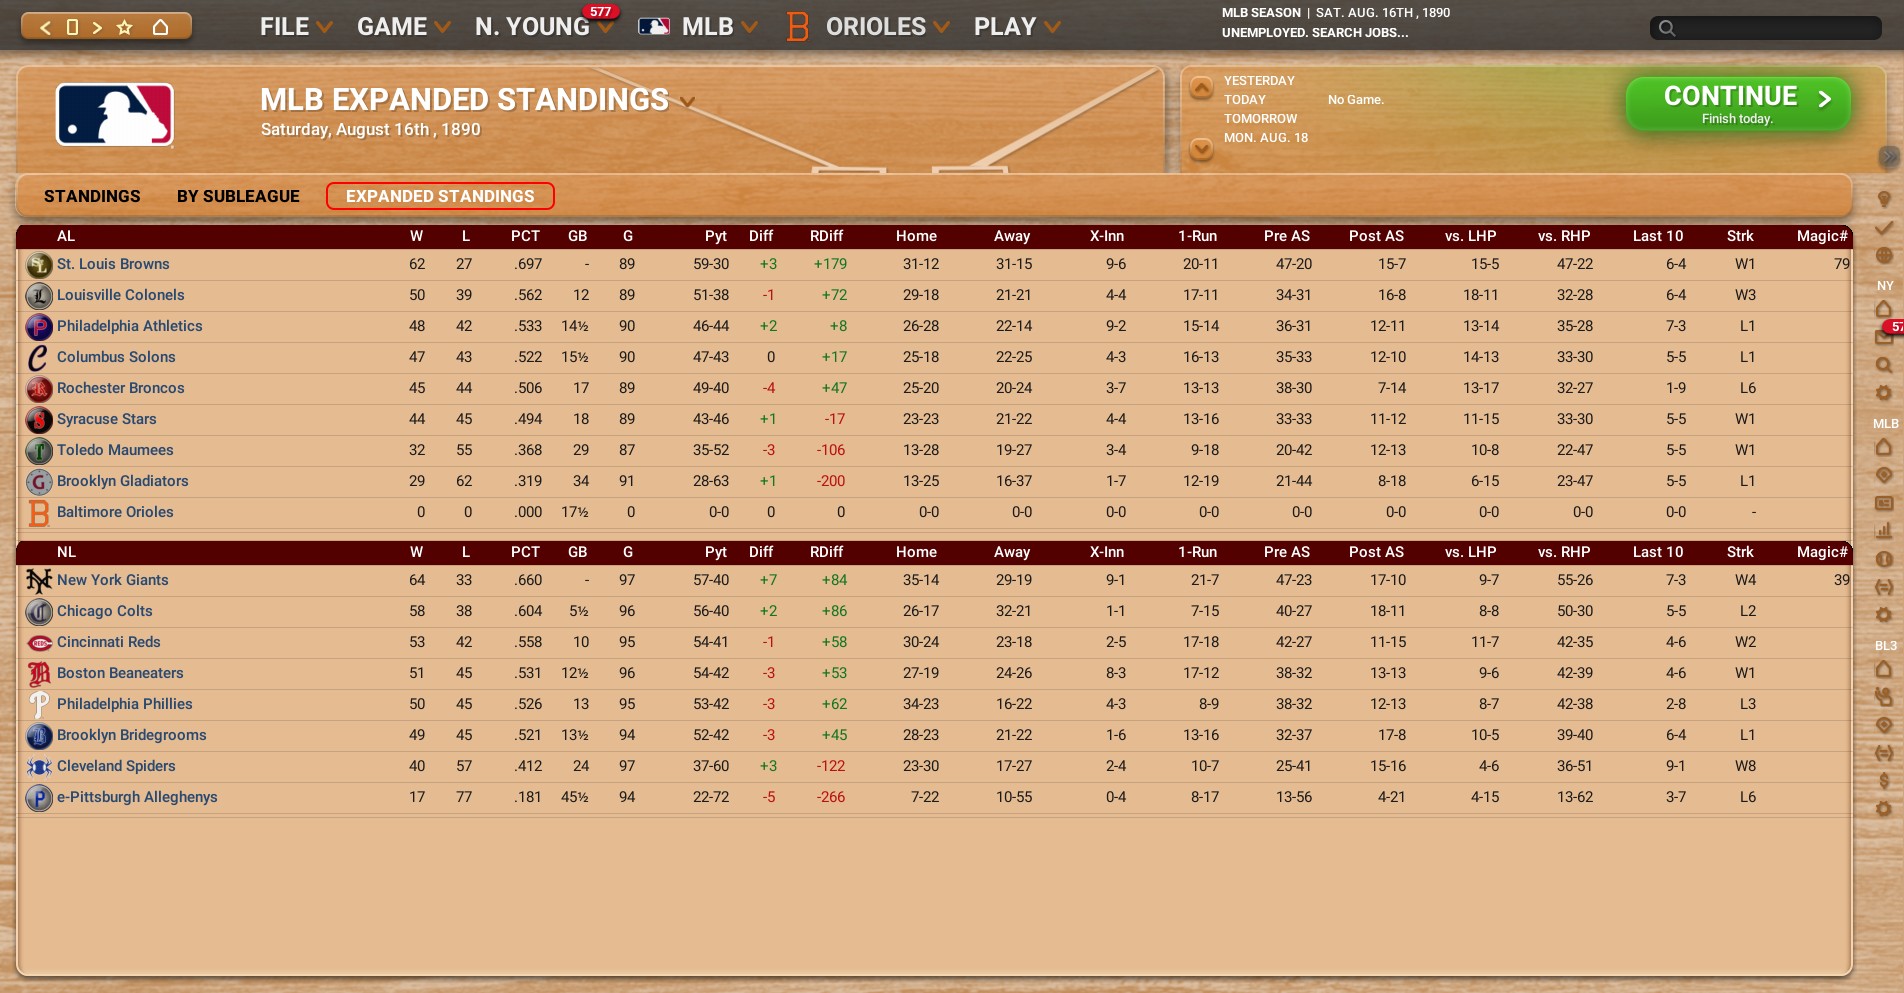The width and height of the screenshot is (1904, 993).
Task: Click the St. Louis Browns logo
Action: tap(39, 265)
